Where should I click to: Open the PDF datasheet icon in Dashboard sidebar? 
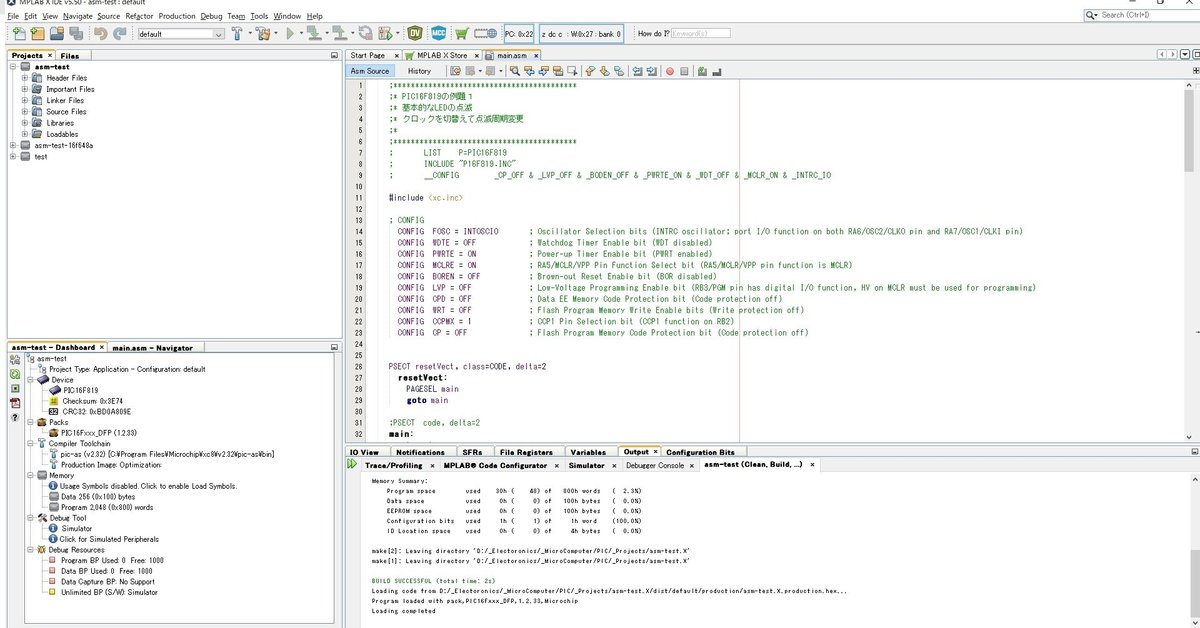point(15,403)
